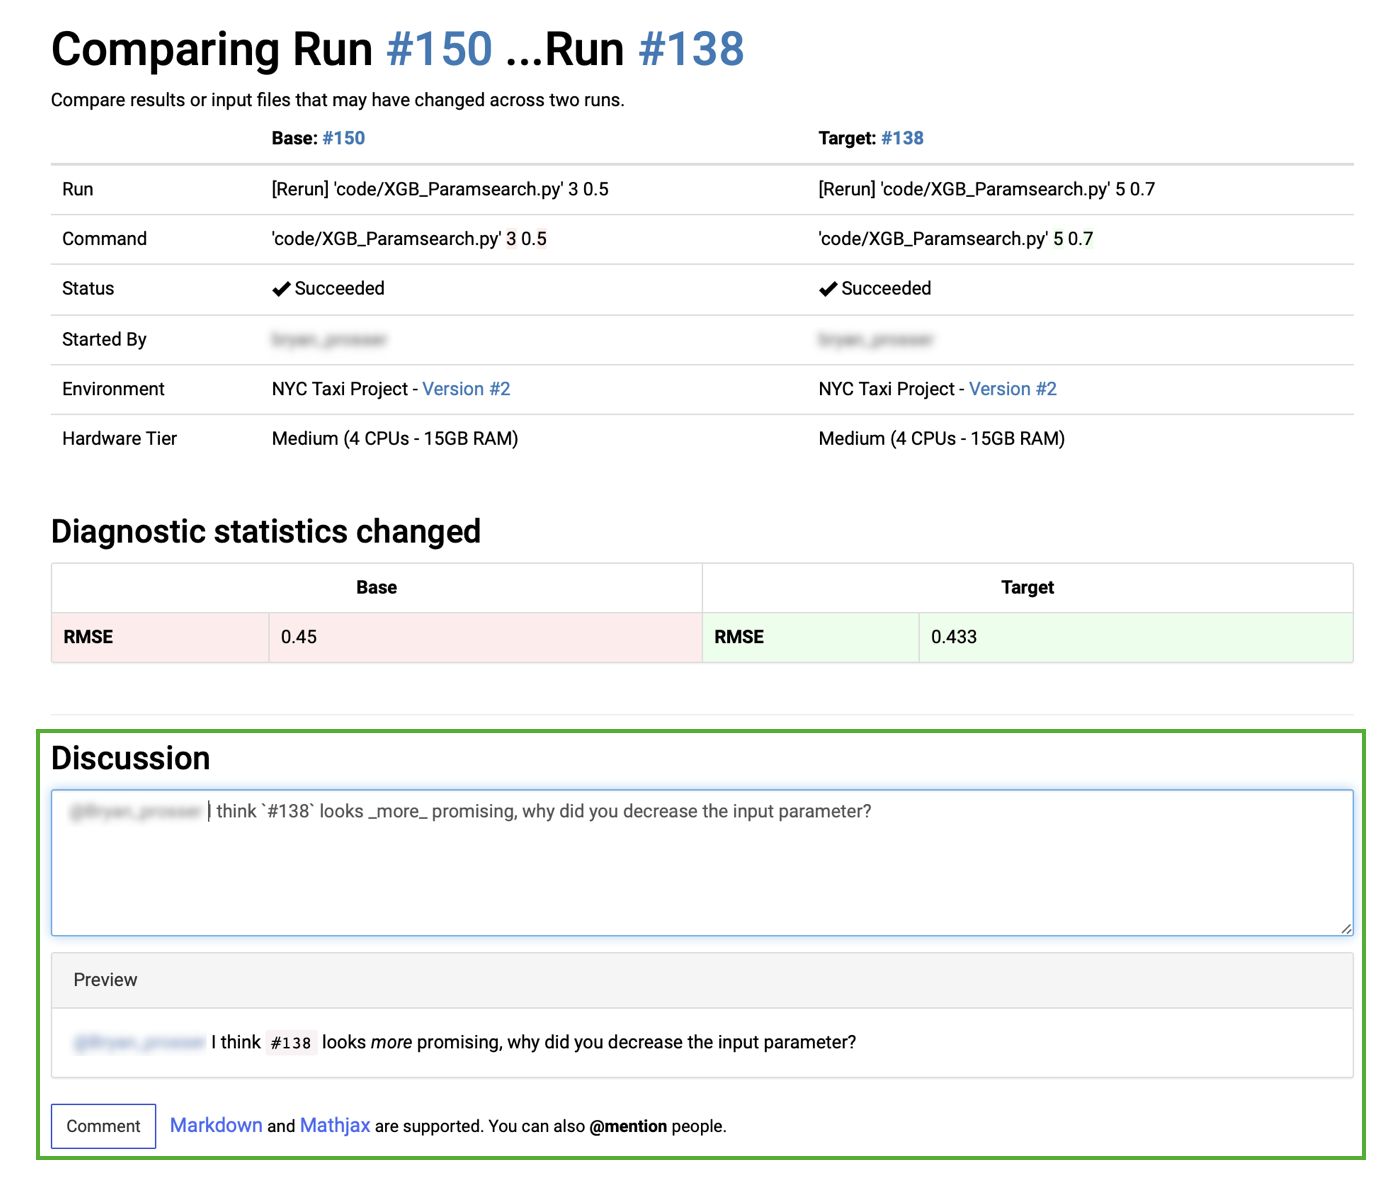The width and height of the screenshot is (1386, 1188).
Task: Click the Diagnostic statistics changed heading
Action: coord(266,531)
